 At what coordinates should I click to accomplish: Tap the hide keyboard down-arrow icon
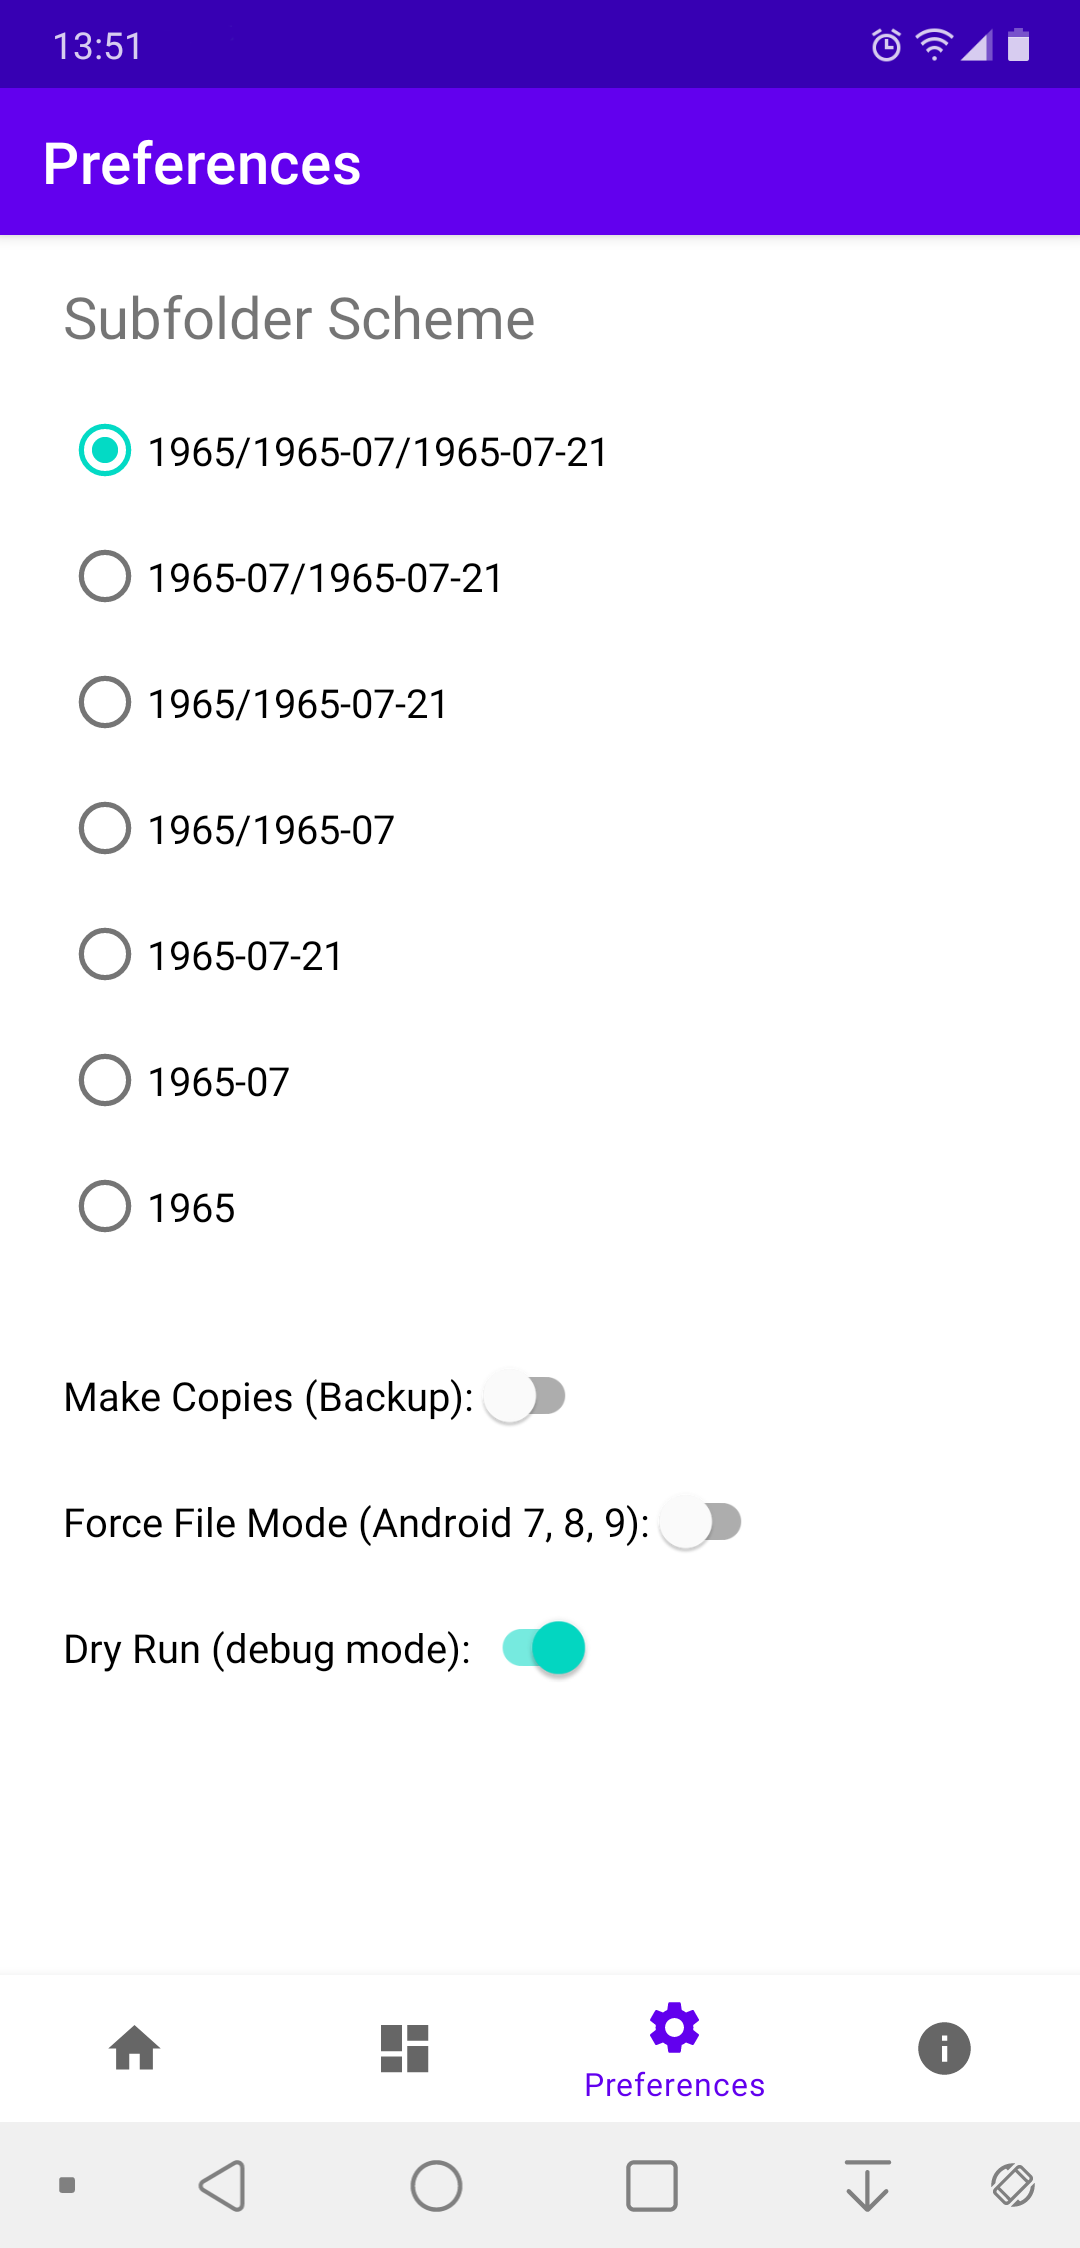867,2185
